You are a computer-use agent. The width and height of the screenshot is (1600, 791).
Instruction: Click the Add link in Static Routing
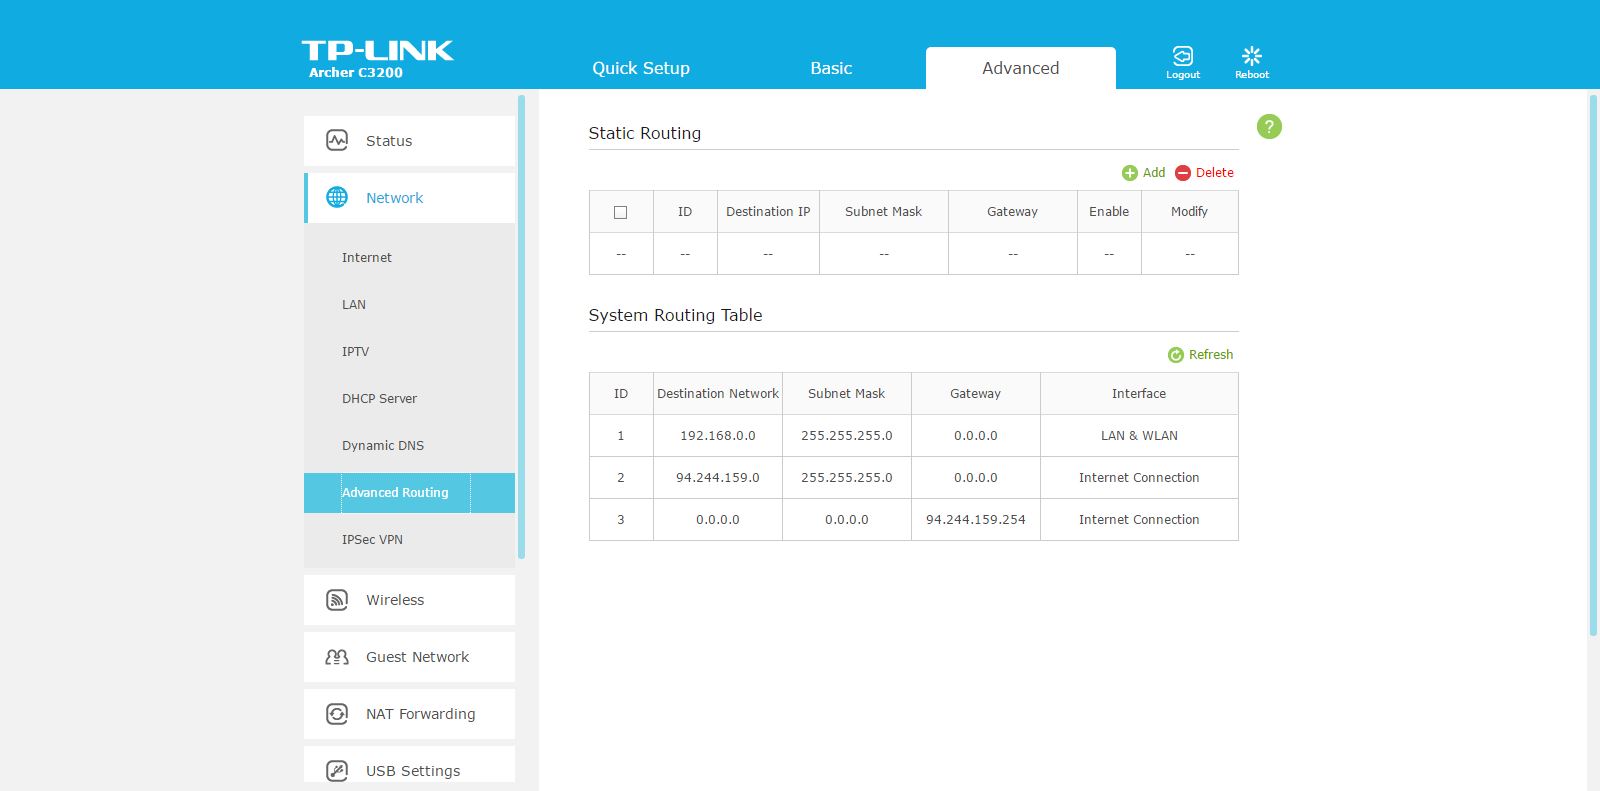click(x=1154, y=173)
